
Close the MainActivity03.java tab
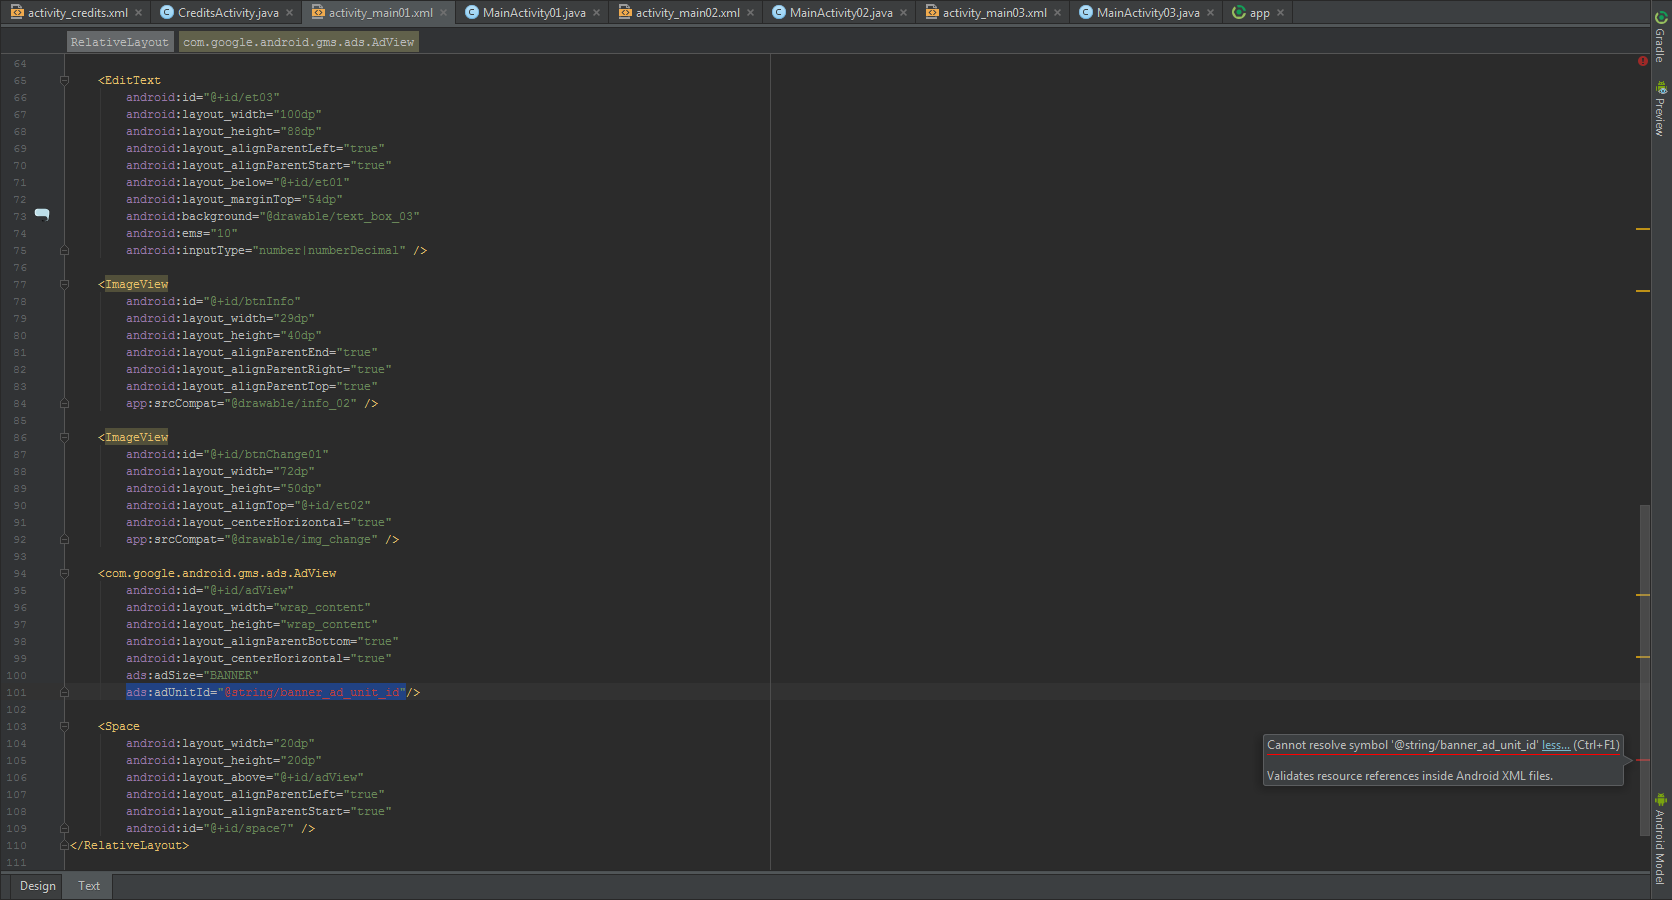coord(1210,13)
